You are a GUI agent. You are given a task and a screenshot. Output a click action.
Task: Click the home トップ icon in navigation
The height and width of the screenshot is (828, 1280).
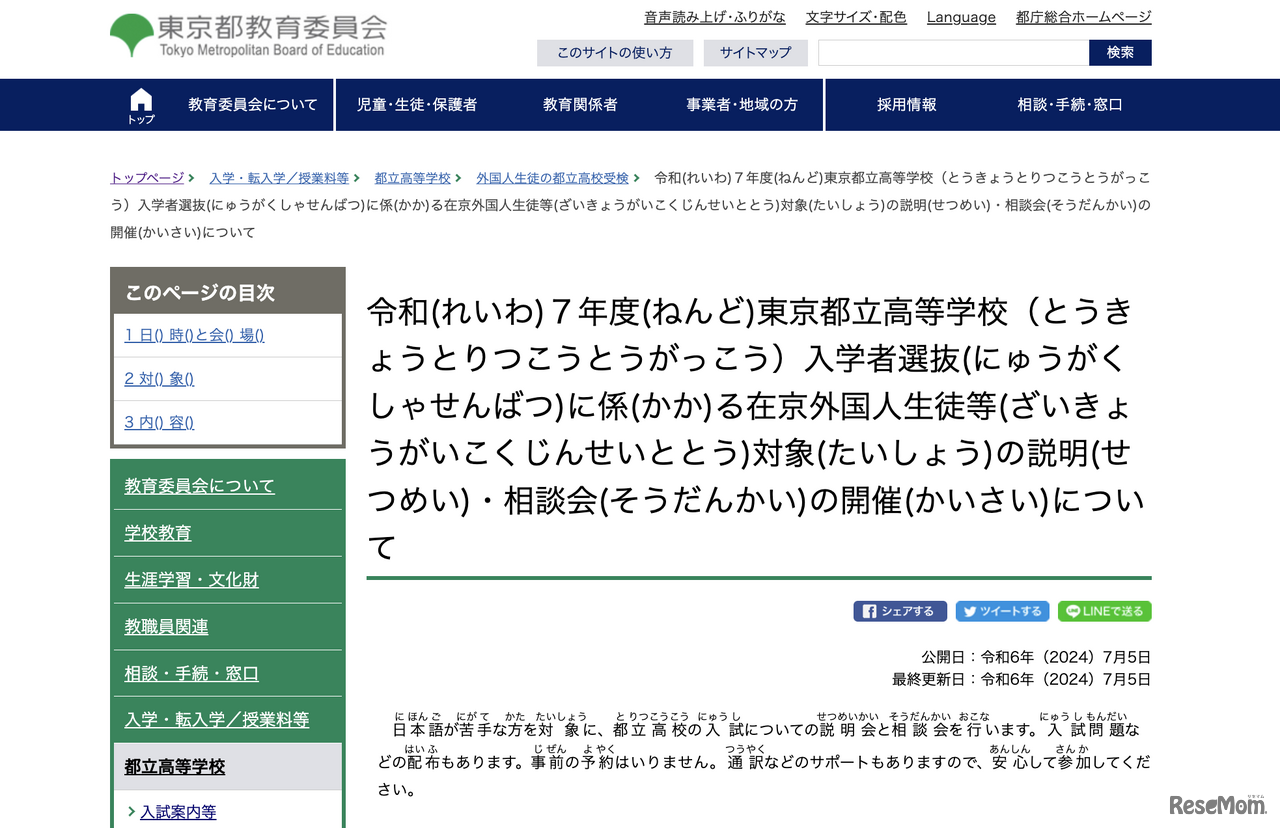(x=140, y=103)
